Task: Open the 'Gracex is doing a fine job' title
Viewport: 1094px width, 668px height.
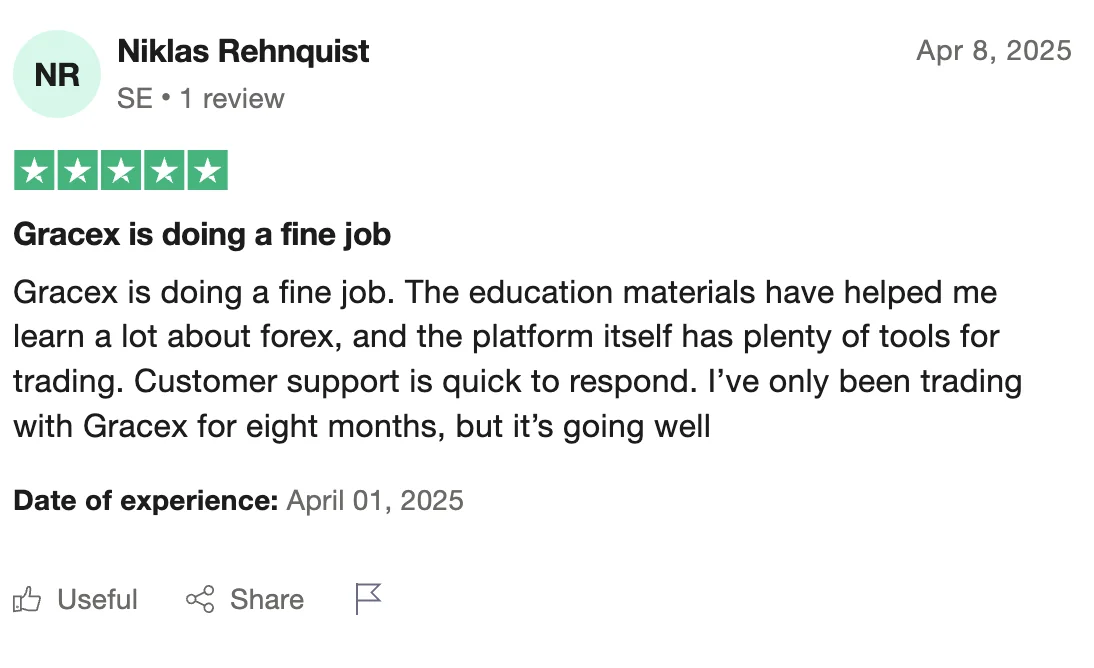Action: point(202,235)
